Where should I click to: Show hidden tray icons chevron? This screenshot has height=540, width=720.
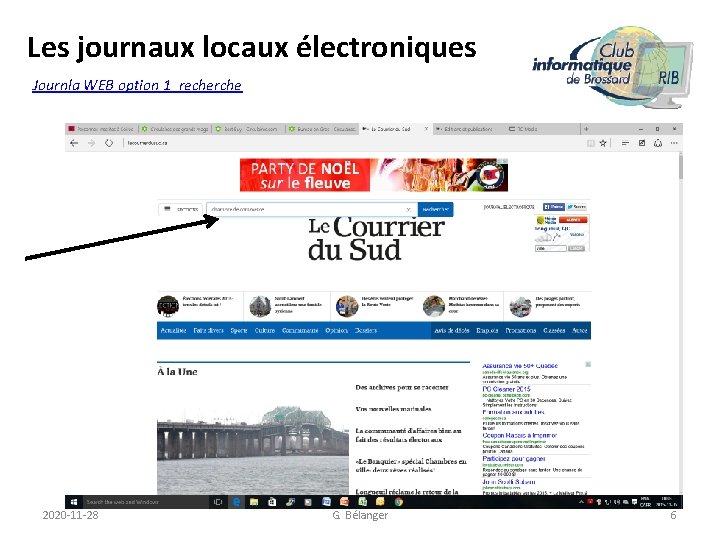pos(581,502)
